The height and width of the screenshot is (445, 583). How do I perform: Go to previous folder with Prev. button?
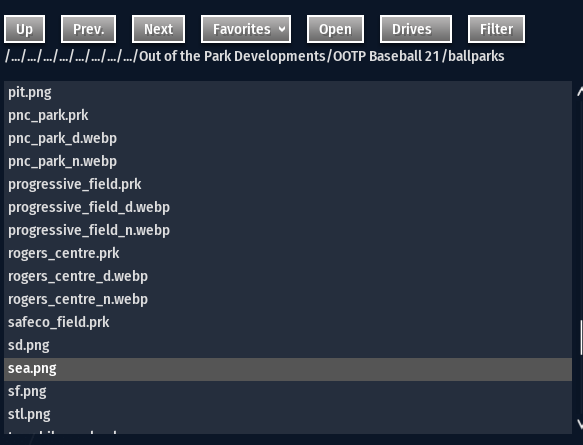(x=88, y=29)
